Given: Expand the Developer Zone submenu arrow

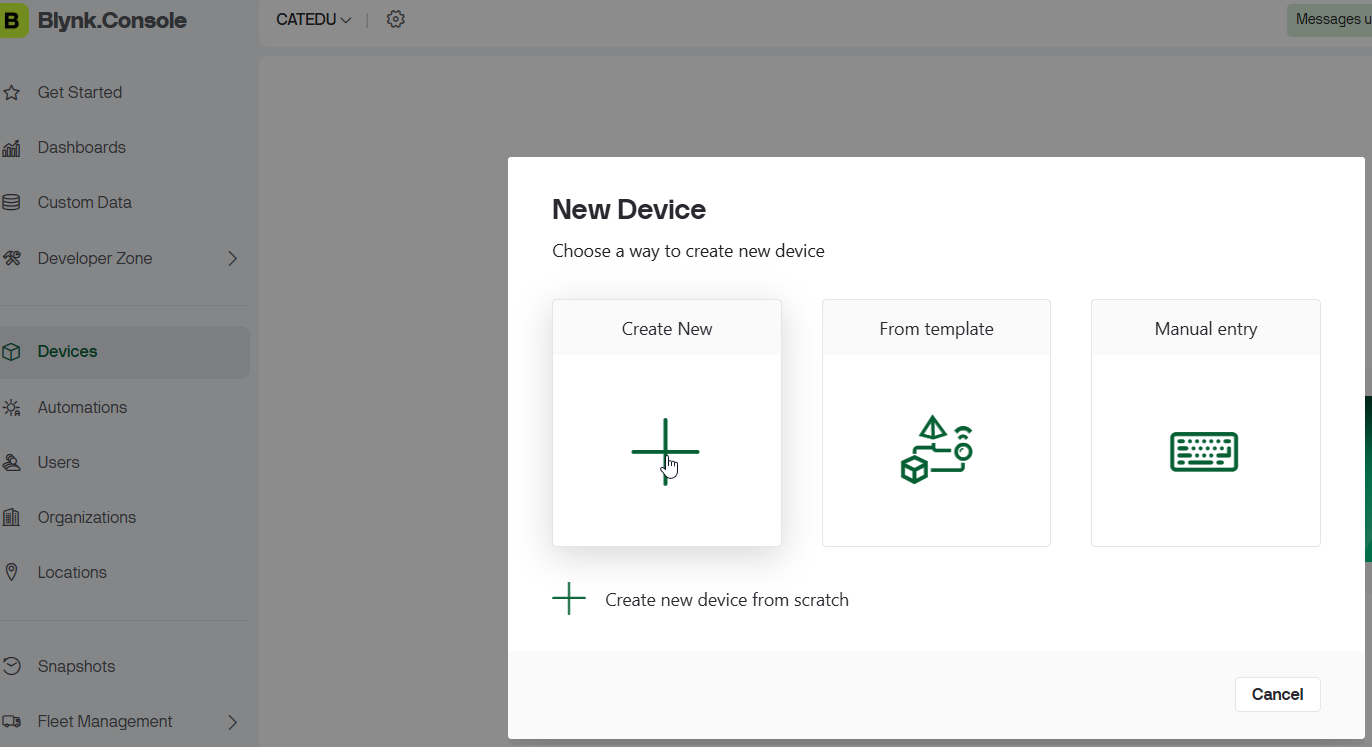Looking at the screenshot, I should 232,259.
